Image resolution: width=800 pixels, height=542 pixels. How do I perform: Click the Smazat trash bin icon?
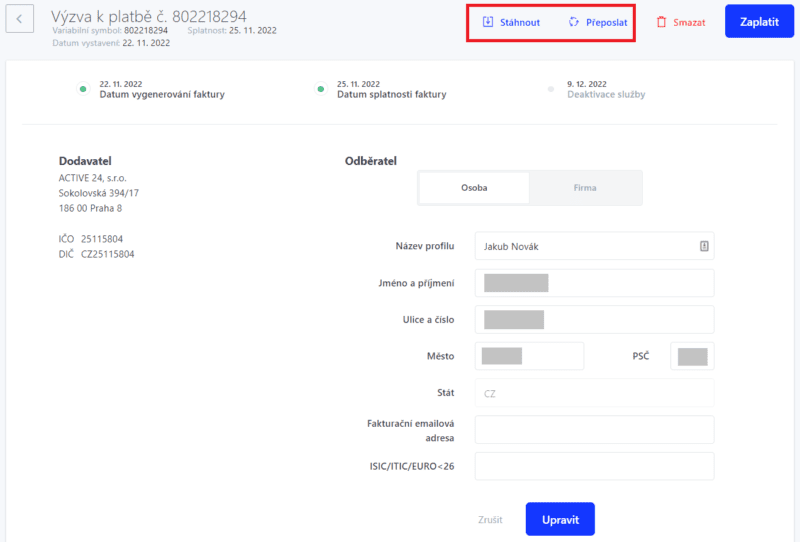click(x=661, y=22)
